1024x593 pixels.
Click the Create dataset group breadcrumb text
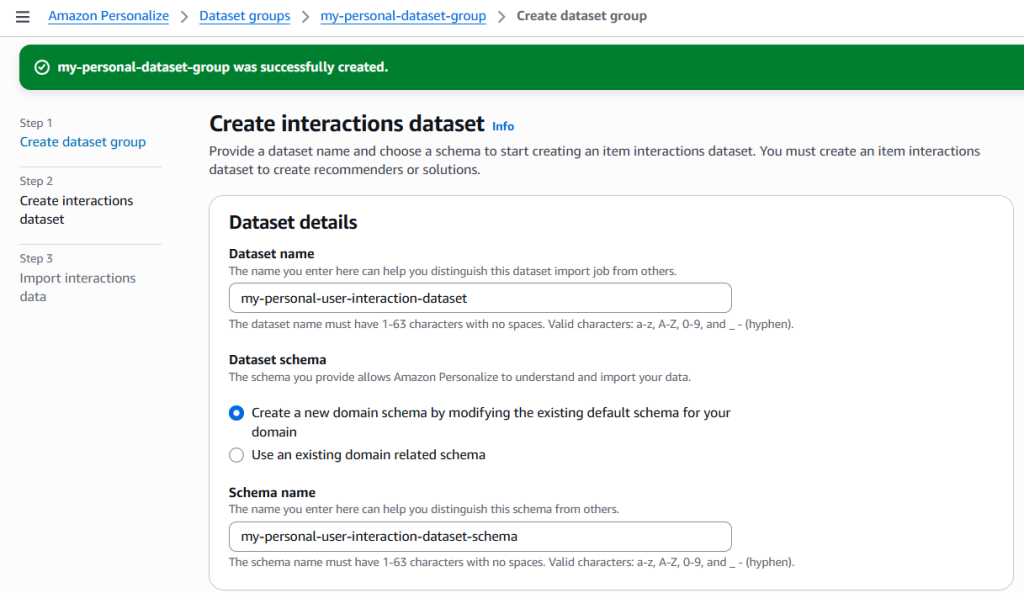click(x=581, y=16)
